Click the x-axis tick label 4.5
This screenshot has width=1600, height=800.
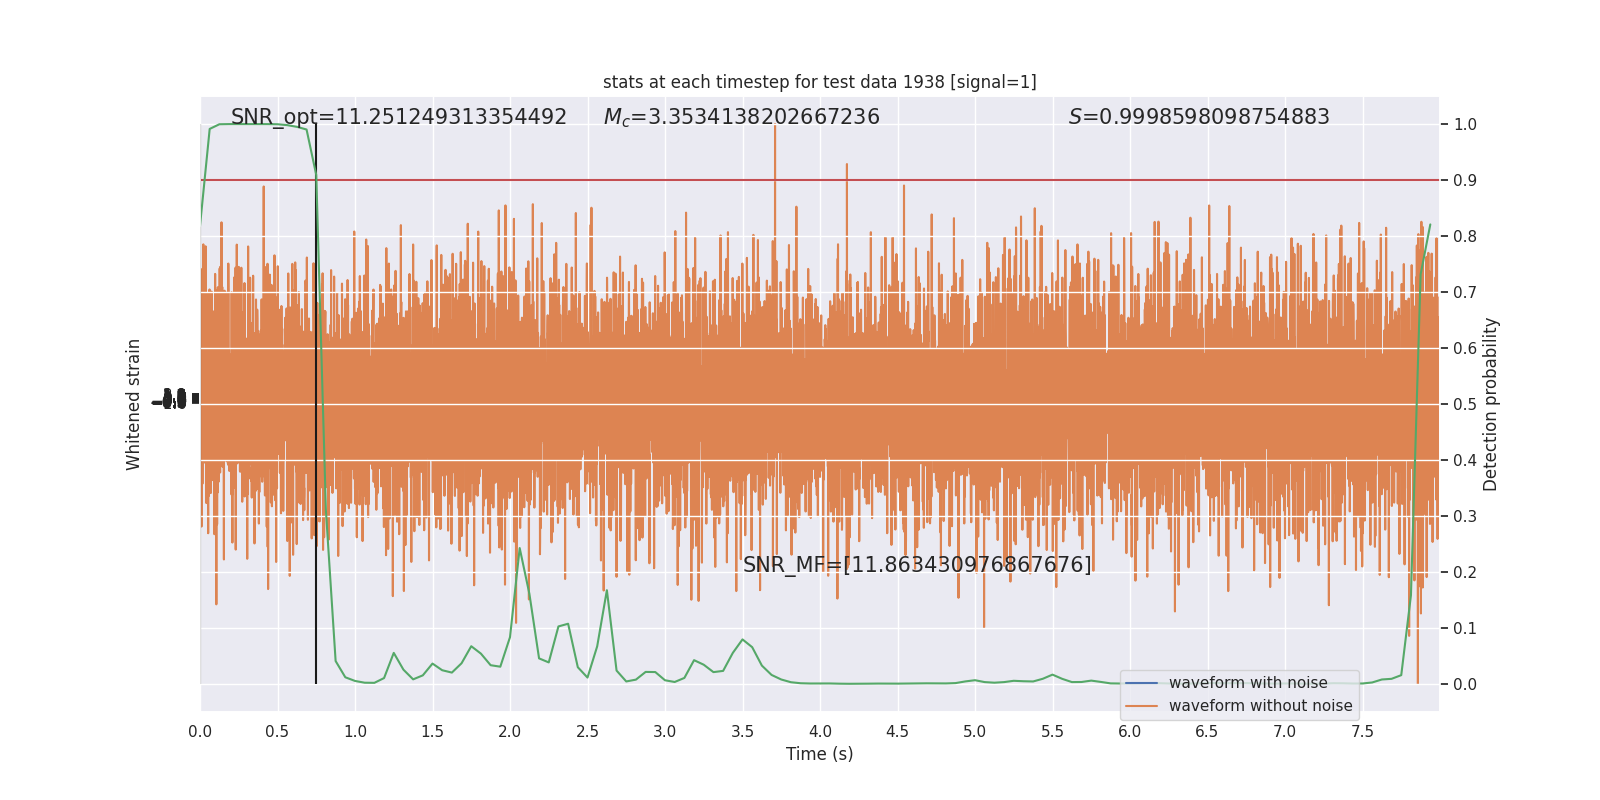(897, 732)
